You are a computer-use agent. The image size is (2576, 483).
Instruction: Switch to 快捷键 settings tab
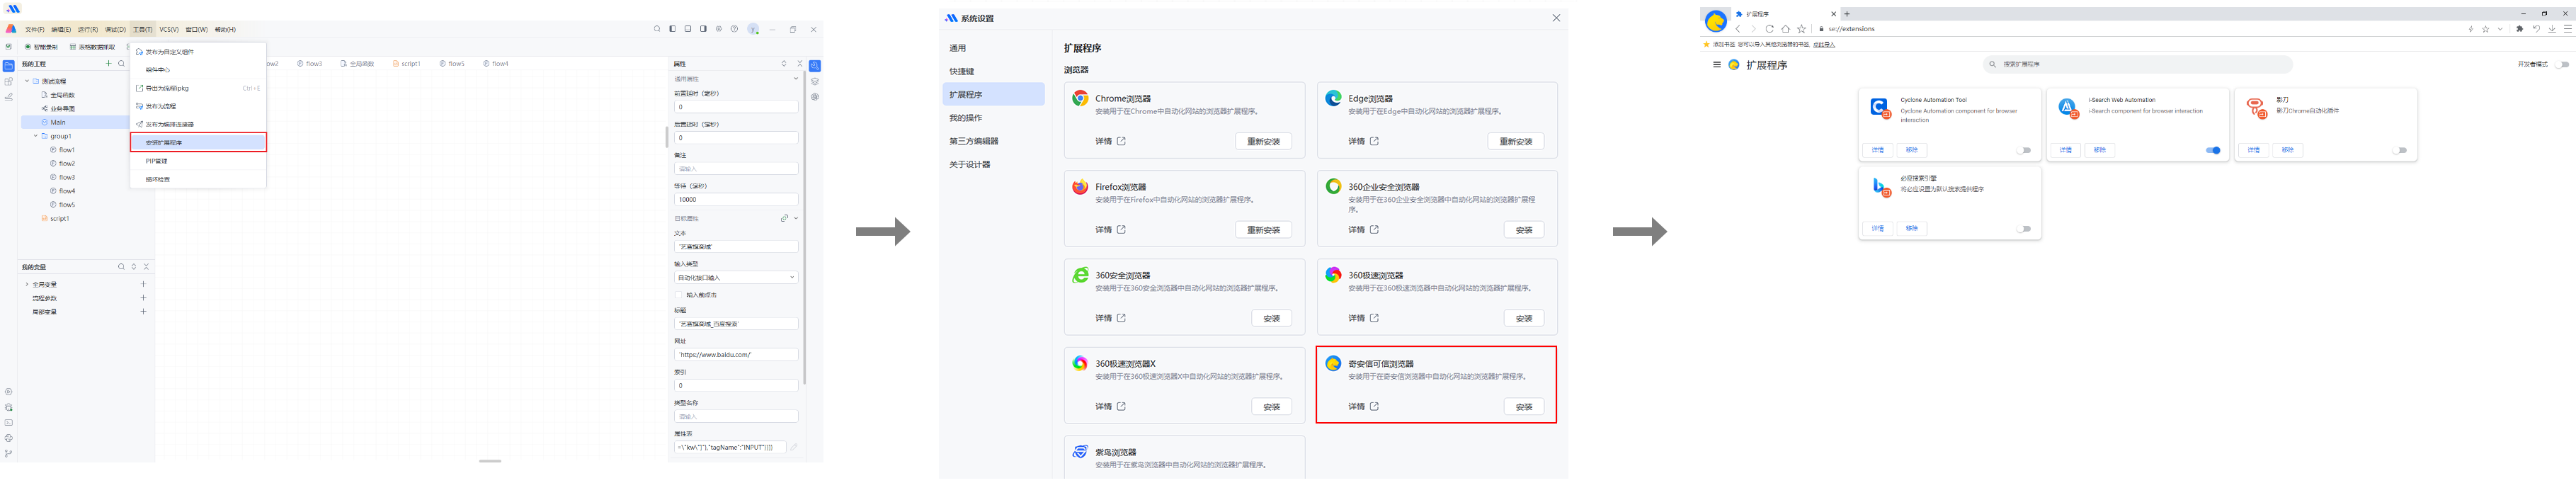962,72
